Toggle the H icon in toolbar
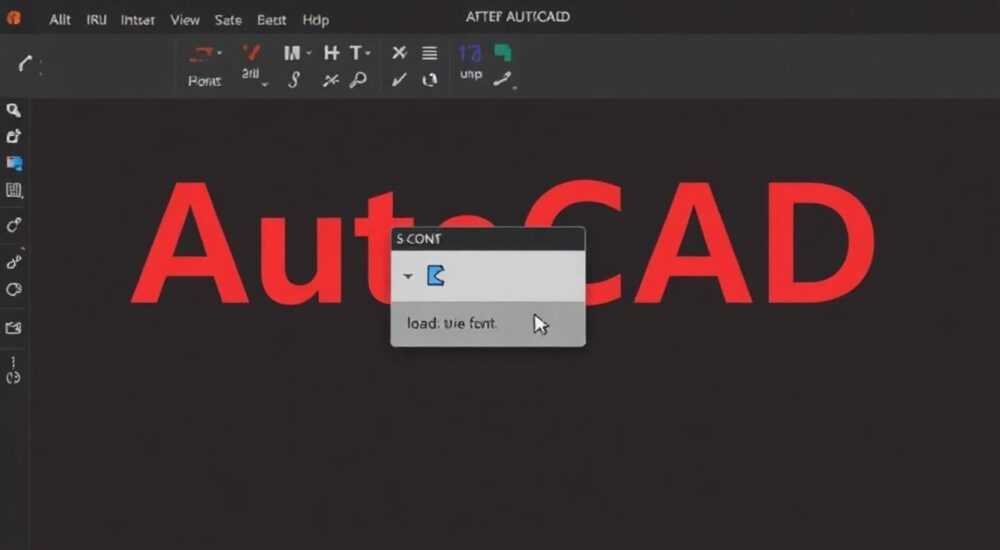 331,53
